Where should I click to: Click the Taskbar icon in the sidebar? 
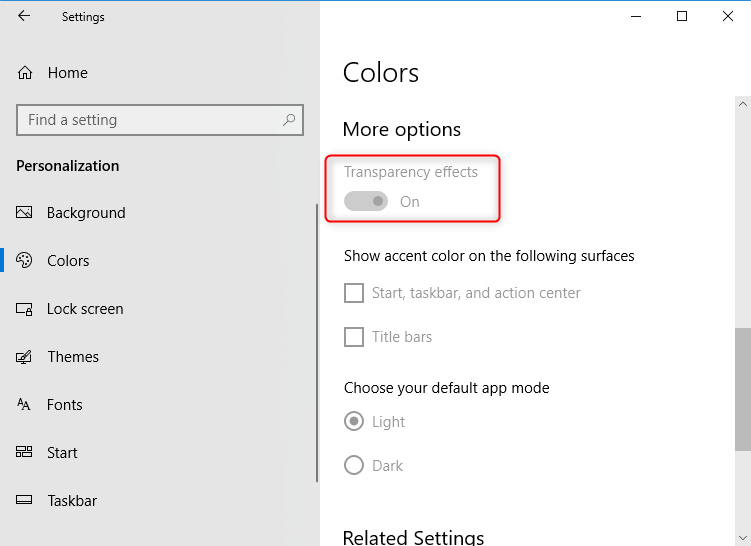coord(25,501)
